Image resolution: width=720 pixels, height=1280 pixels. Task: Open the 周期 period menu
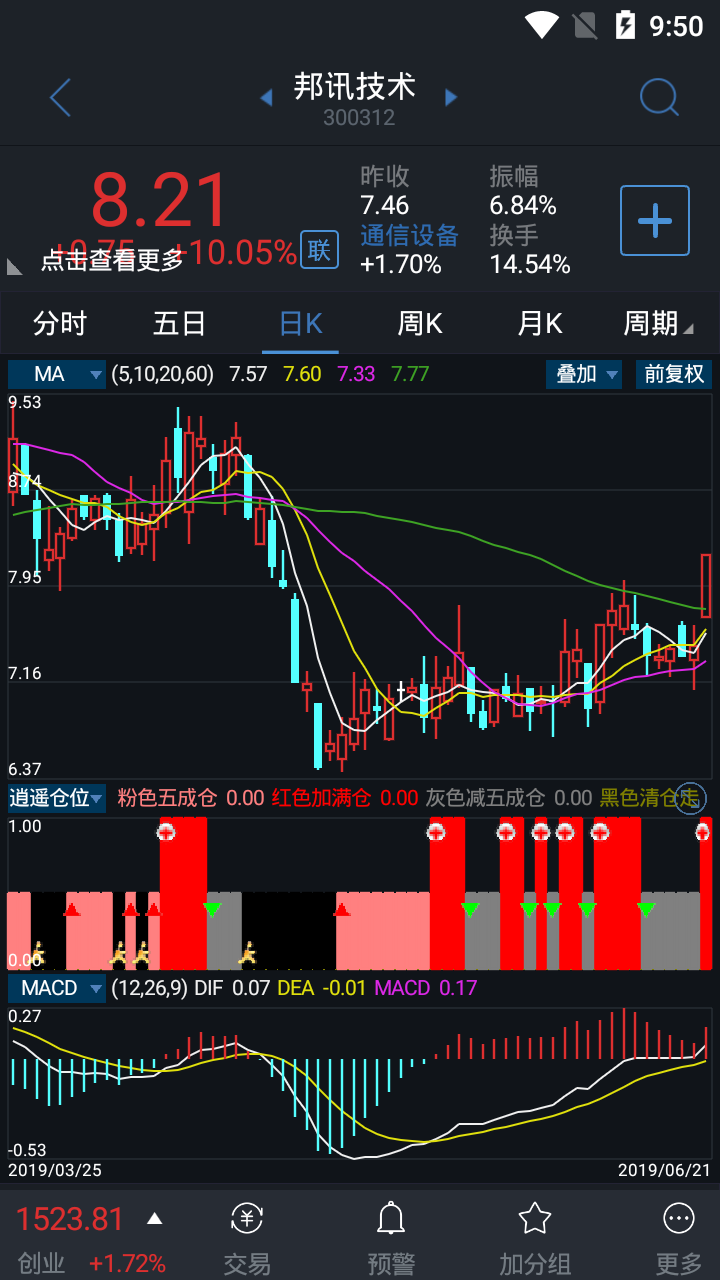657,323
